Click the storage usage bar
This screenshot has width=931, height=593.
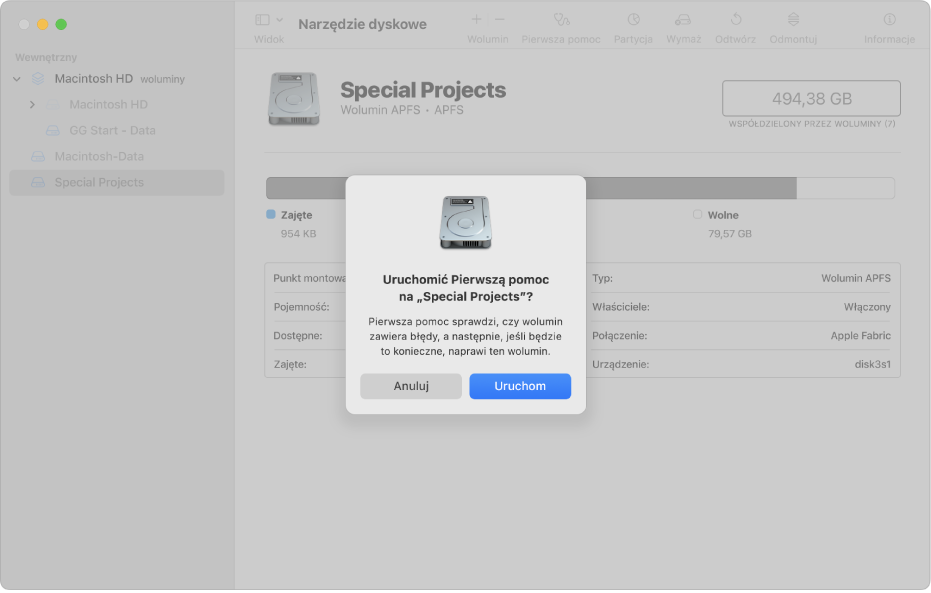(x=580, y=188)
